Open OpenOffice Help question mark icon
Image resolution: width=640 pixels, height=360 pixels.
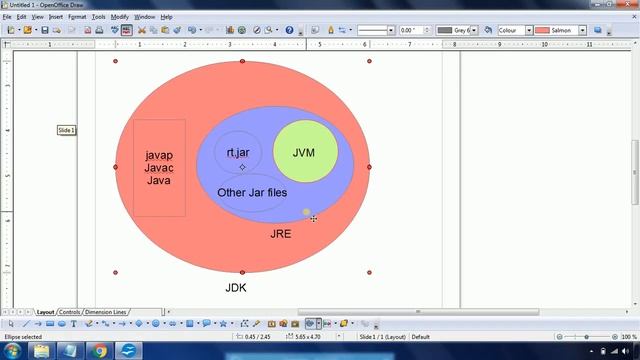[x=289, y=30]
